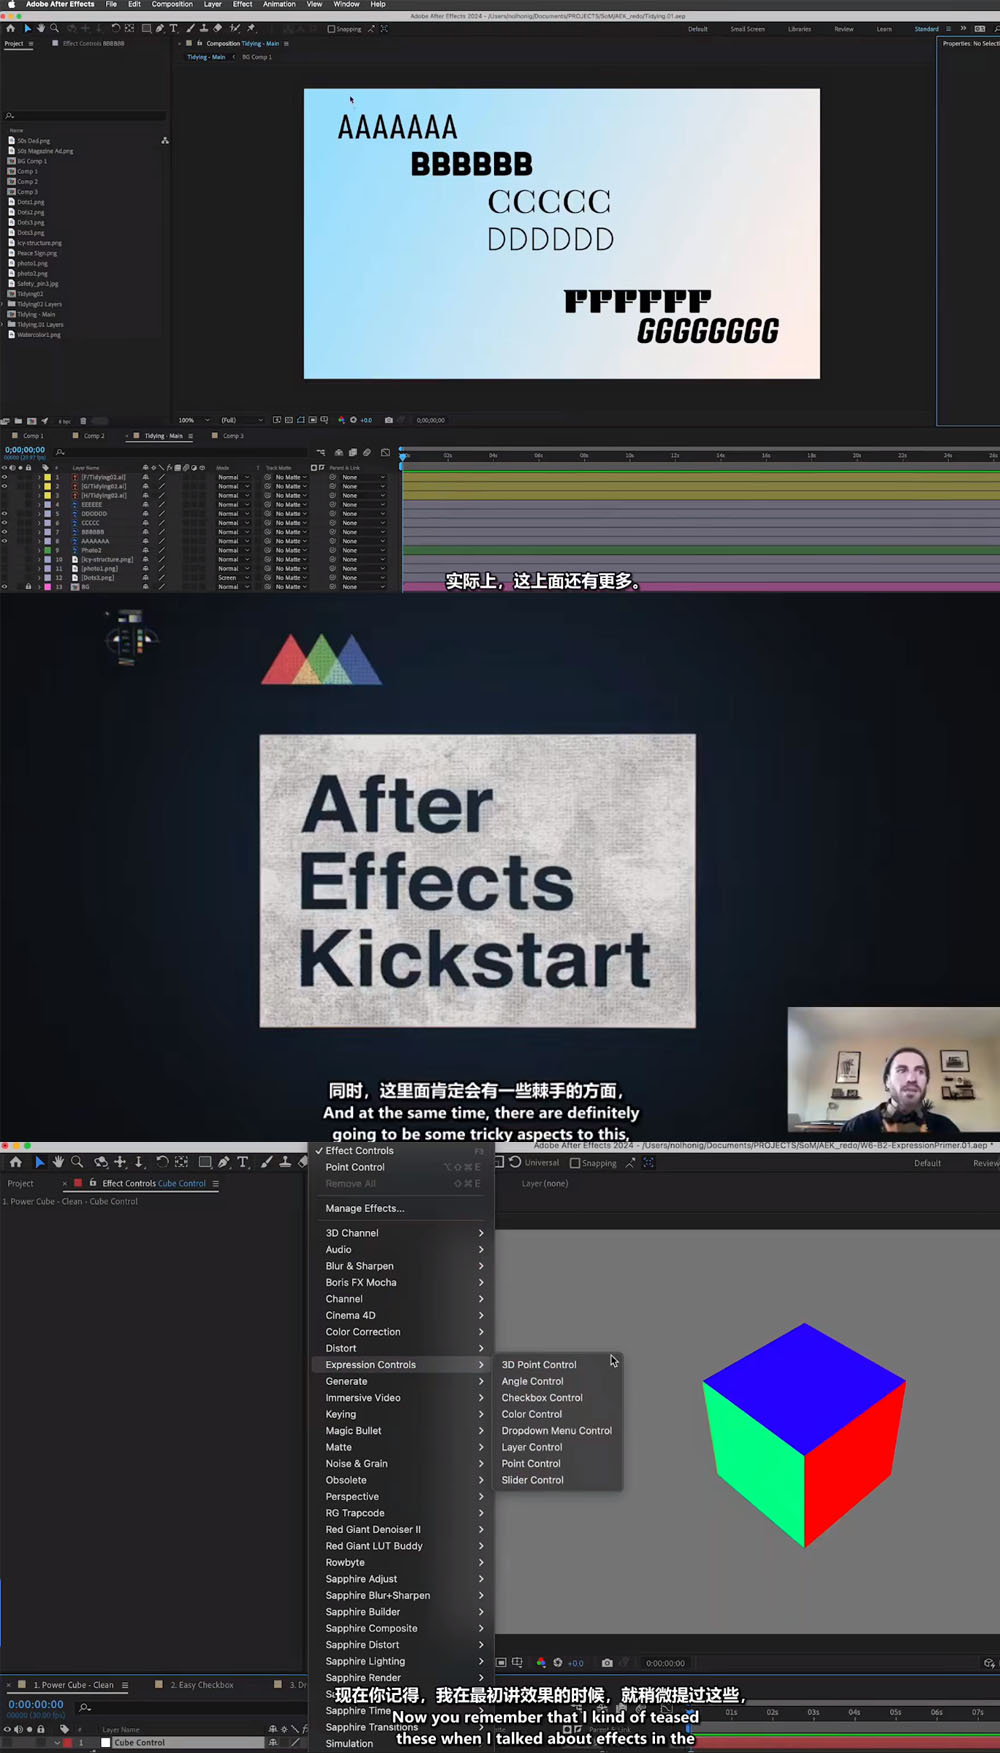The image size is (1000, 1753).
Task: Click current time indicator in top timeline
Action: point(402,456)
